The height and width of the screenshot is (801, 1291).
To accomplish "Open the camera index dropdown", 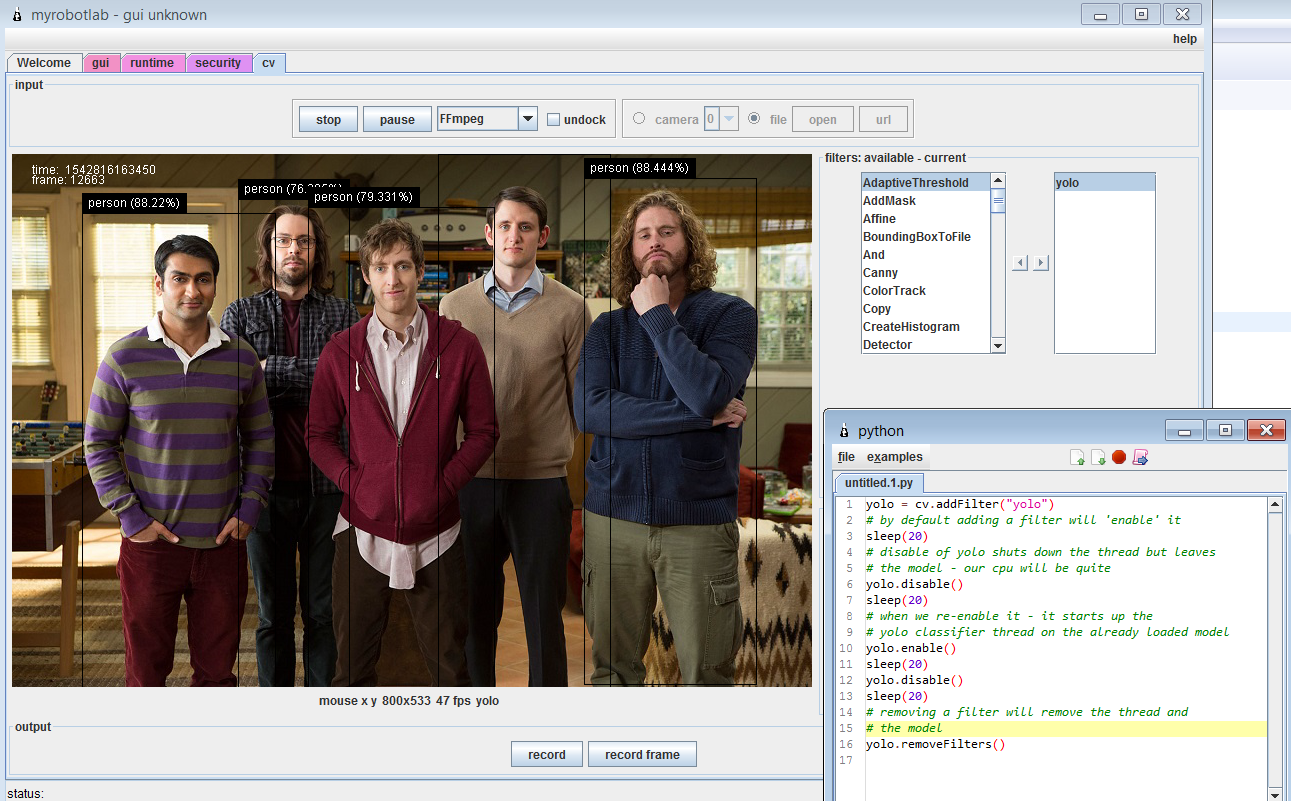I will click(x=729, y=119).
